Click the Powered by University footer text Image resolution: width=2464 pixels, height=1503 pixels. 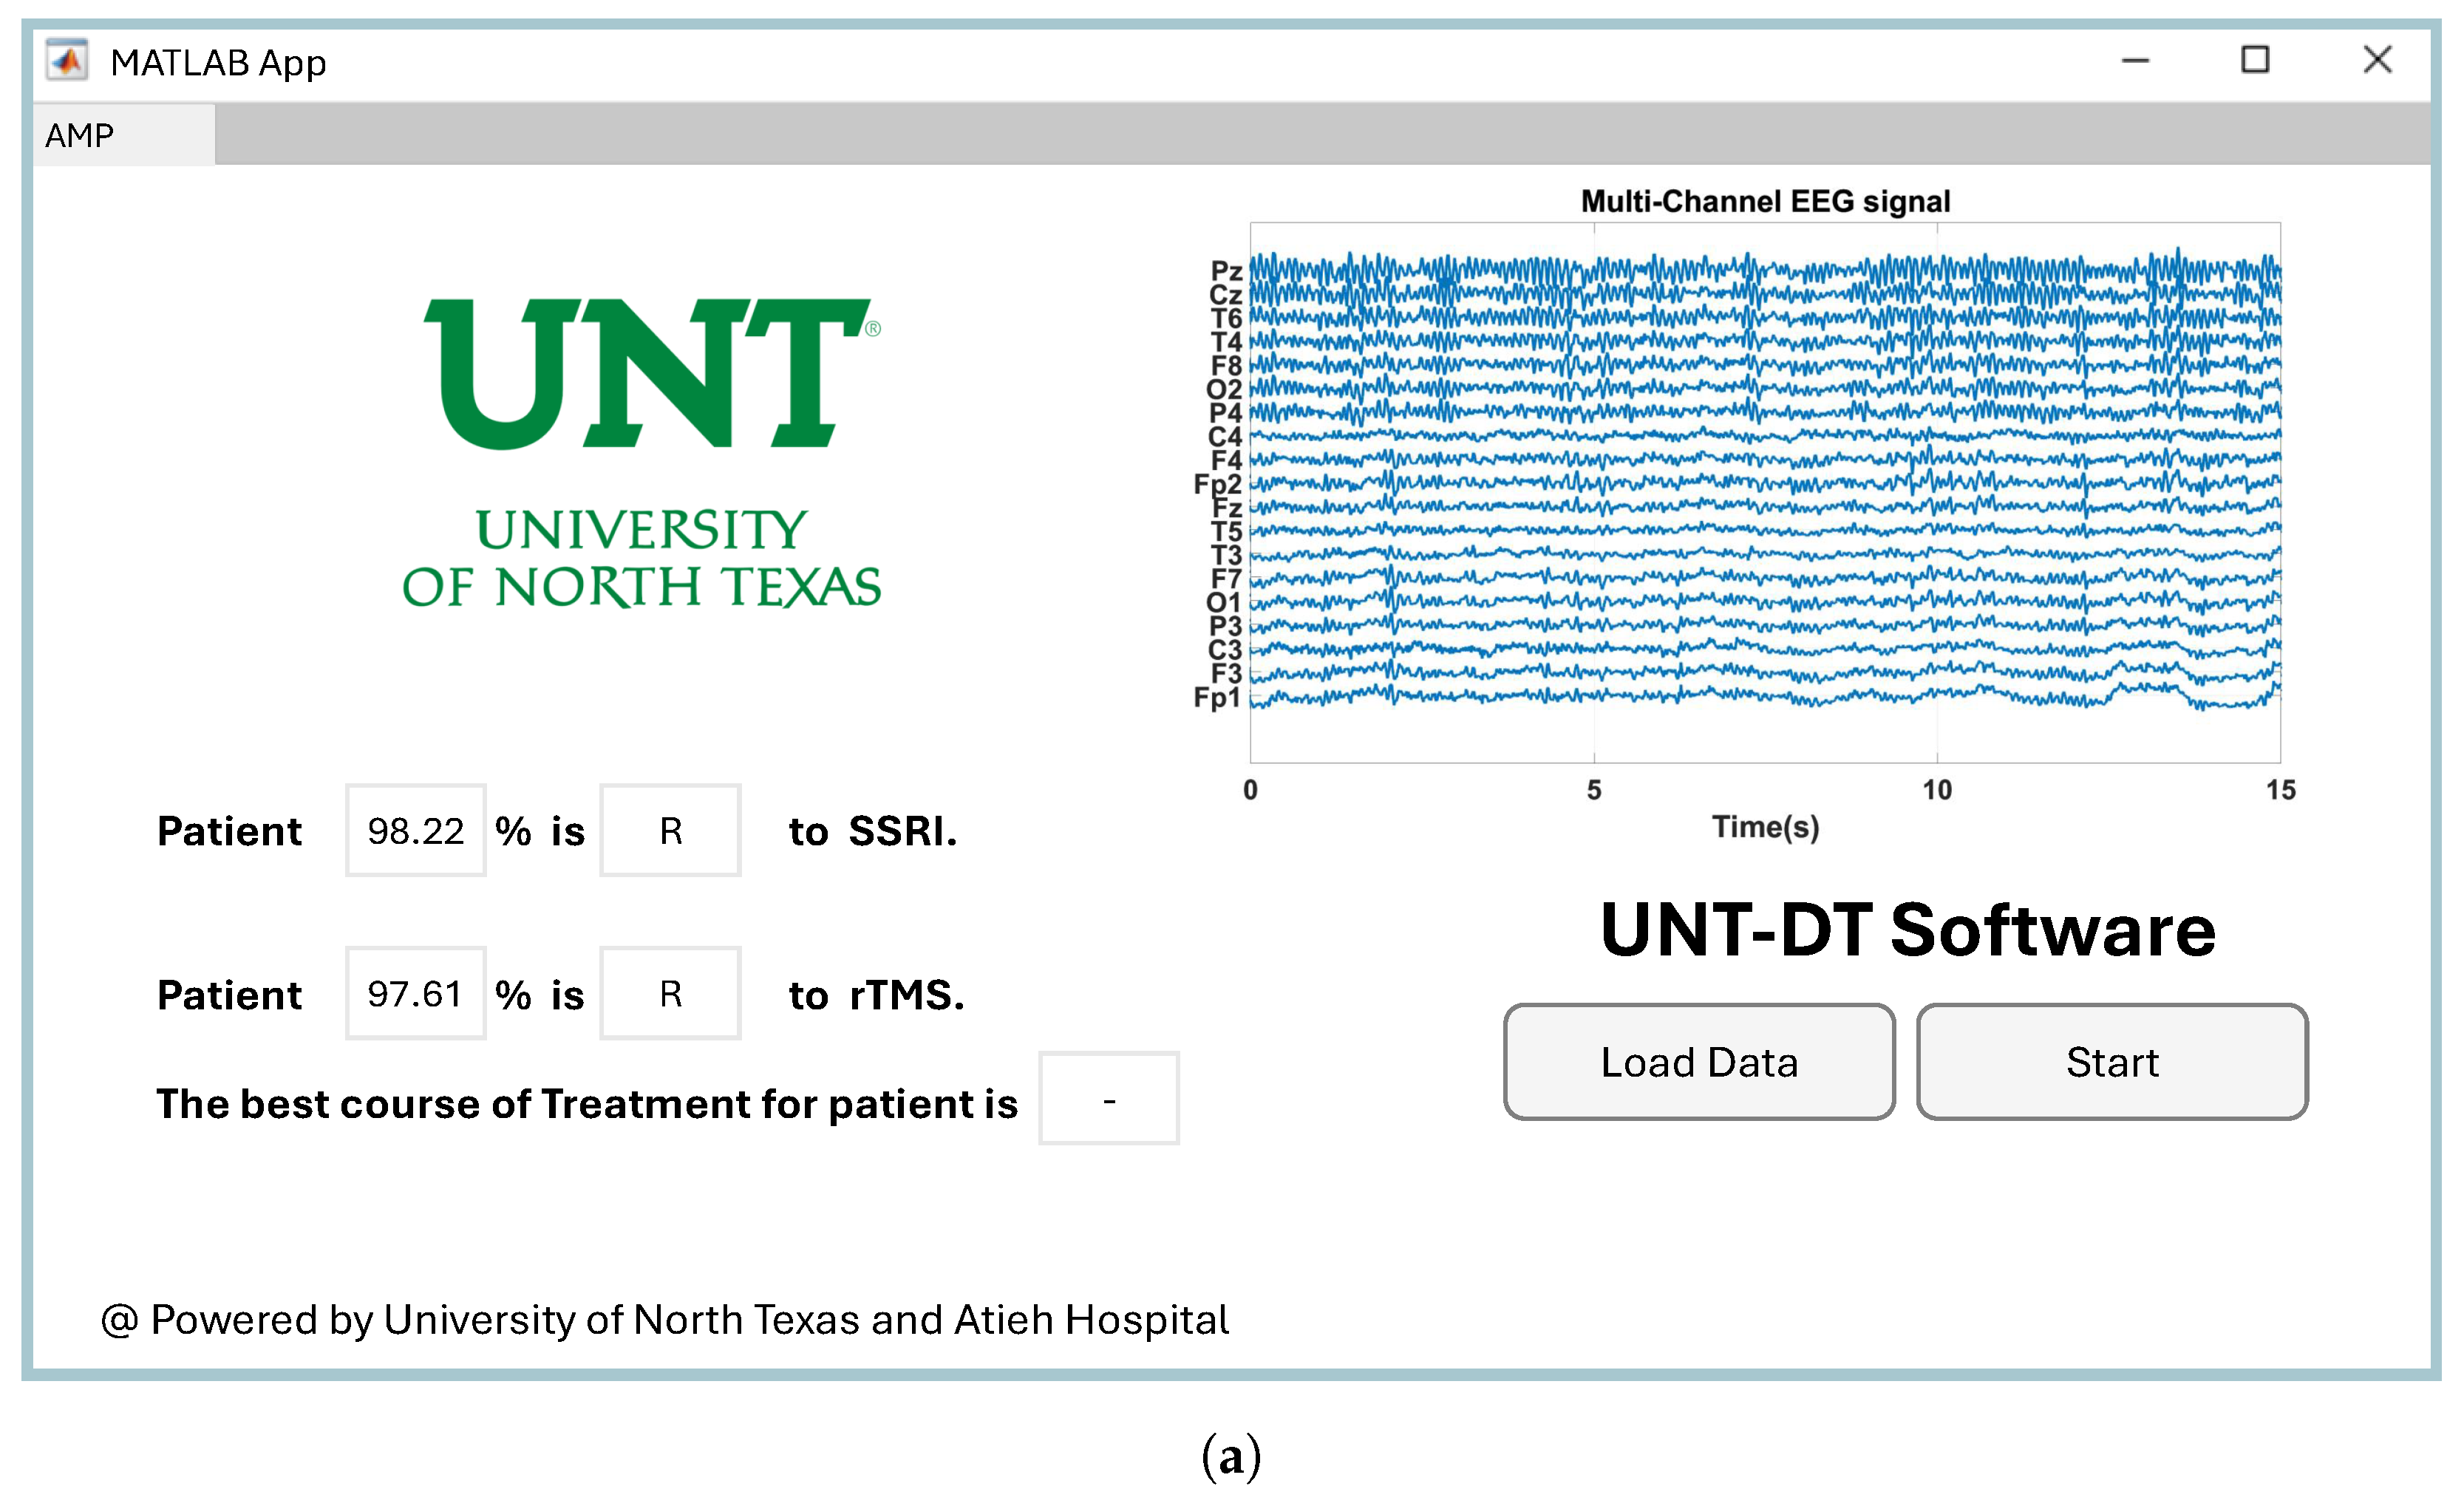(665, 1320)
